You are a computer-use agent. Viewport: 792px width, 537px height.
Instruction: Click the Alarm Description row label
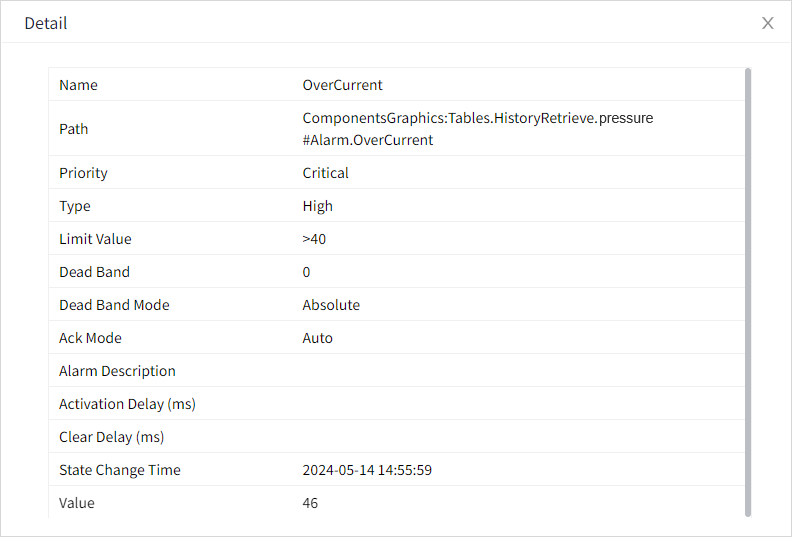tap(117, 371)
